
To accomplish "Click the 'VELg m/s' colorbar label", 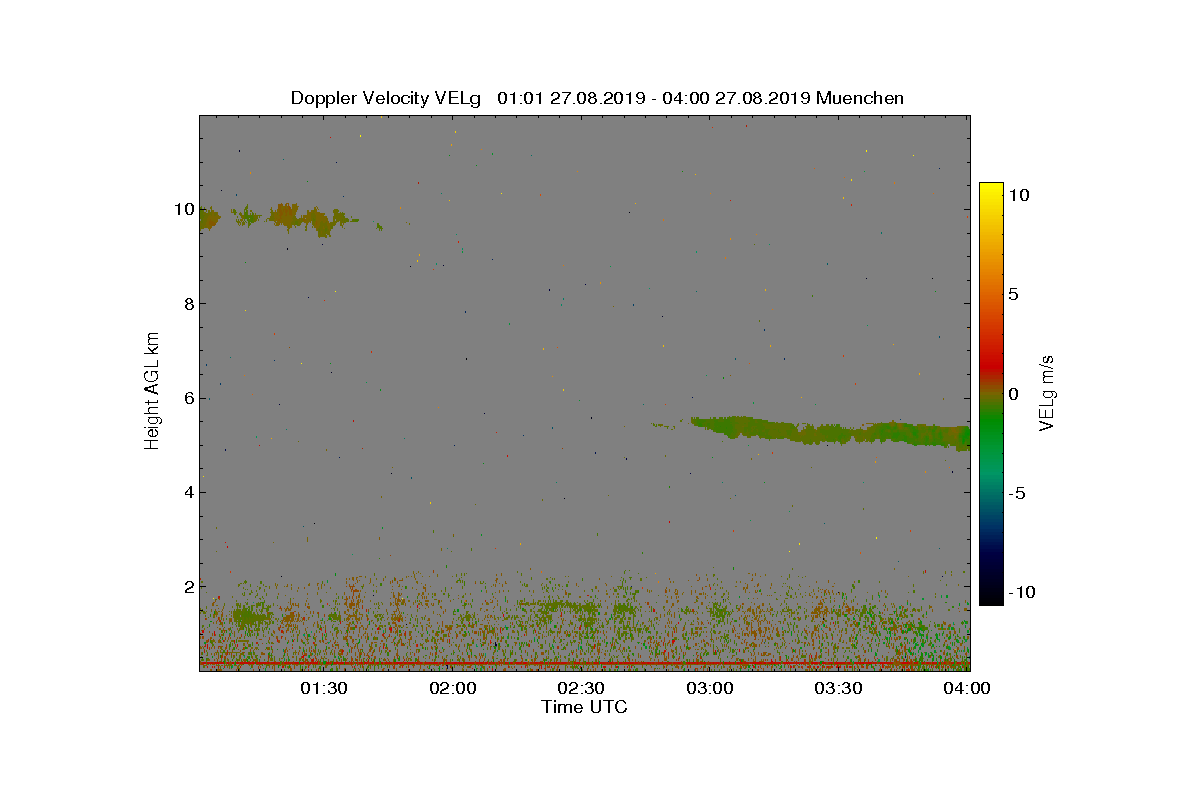I will click(1048, 392).
